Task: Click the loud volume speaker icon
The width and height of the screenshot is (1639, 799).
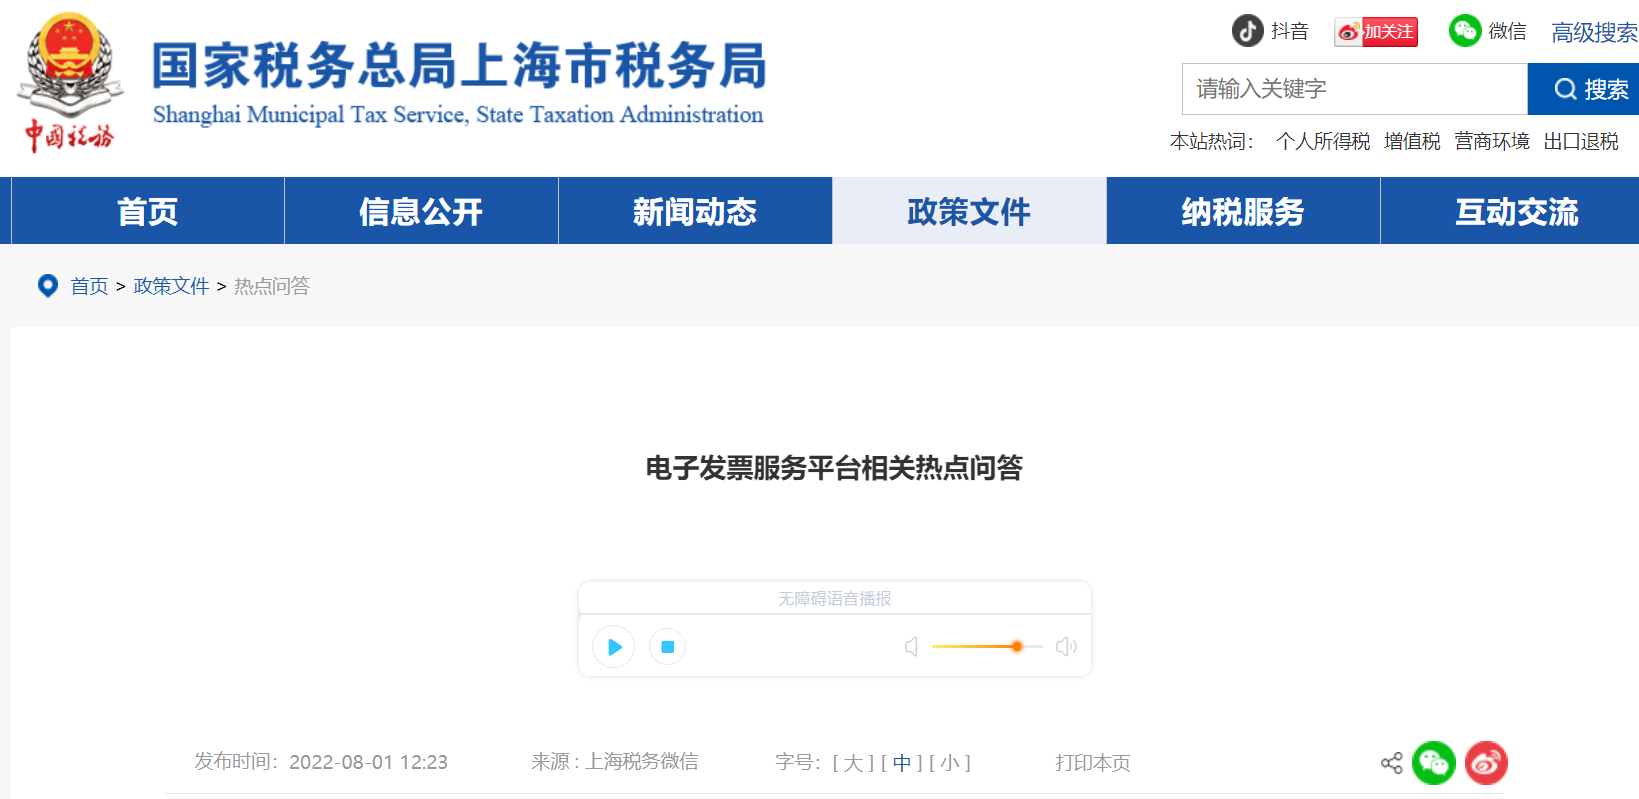Action: pyautogui.click(x=1066, y=647)
